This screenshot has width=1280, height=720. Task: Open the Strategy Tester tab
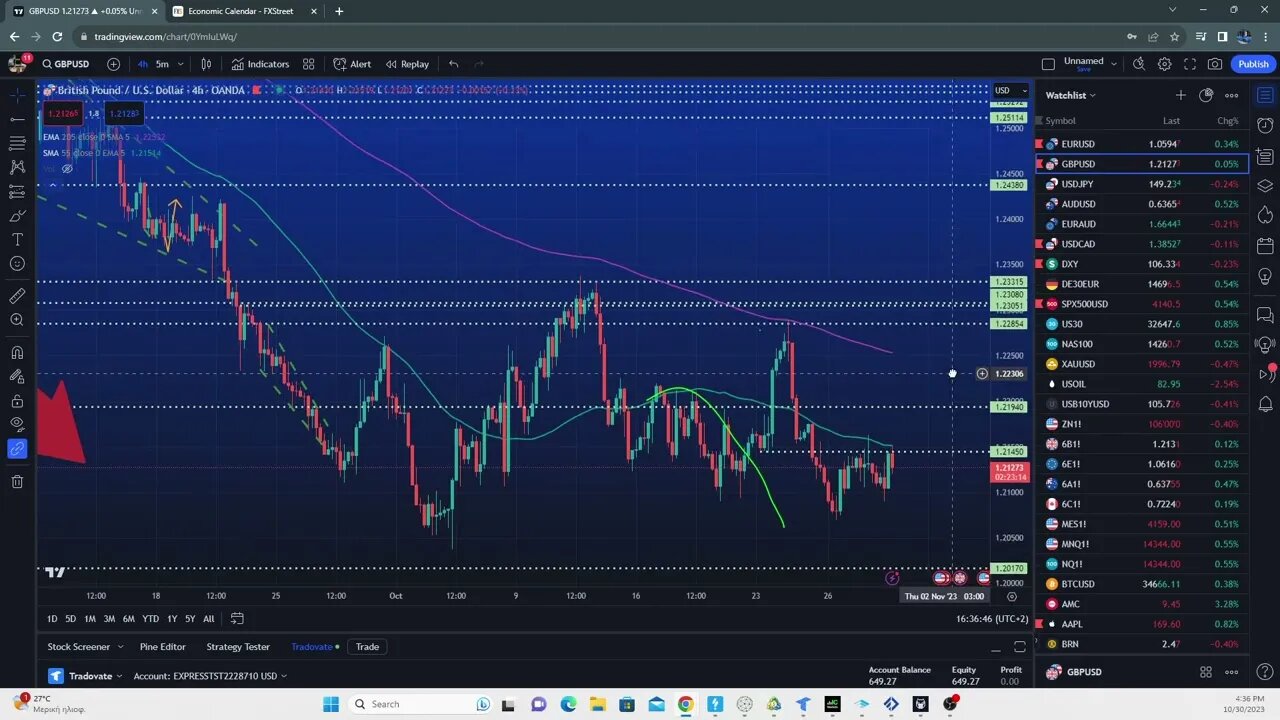point(238,647)
